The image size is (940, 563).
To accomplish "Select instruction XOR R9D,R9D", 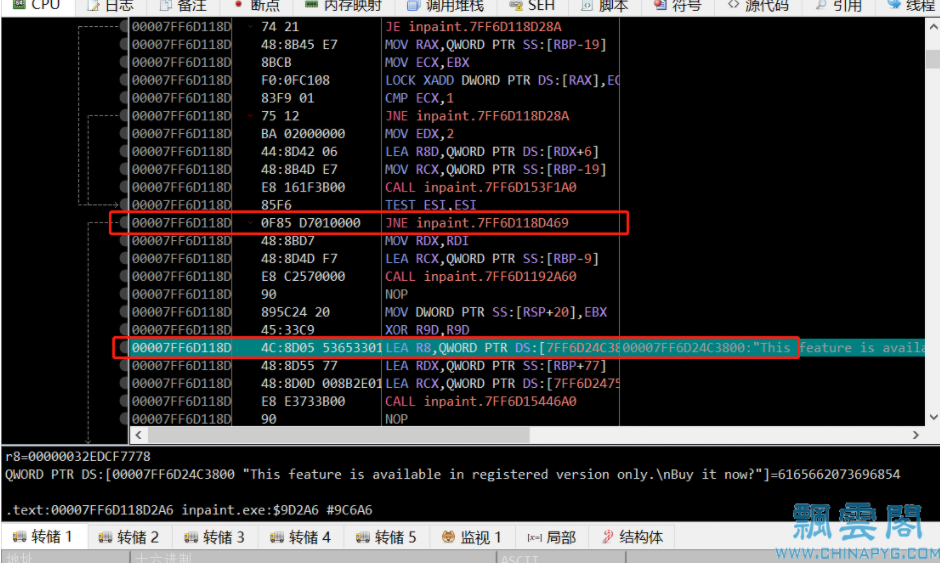I will (x=427, y=330).
